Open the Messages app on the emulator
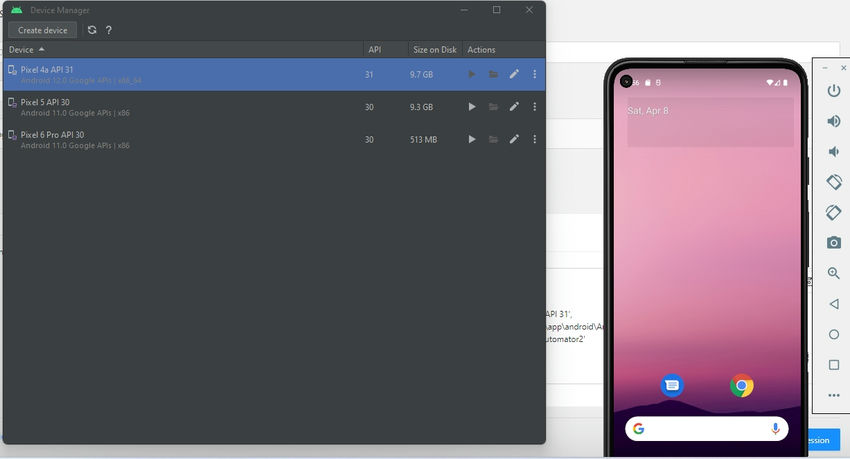 click(x=672, y=385)
